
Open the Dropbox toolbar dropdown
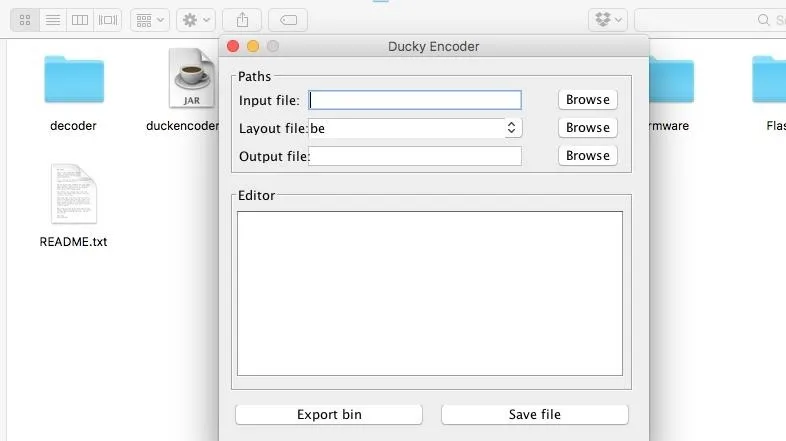point(608,19)
